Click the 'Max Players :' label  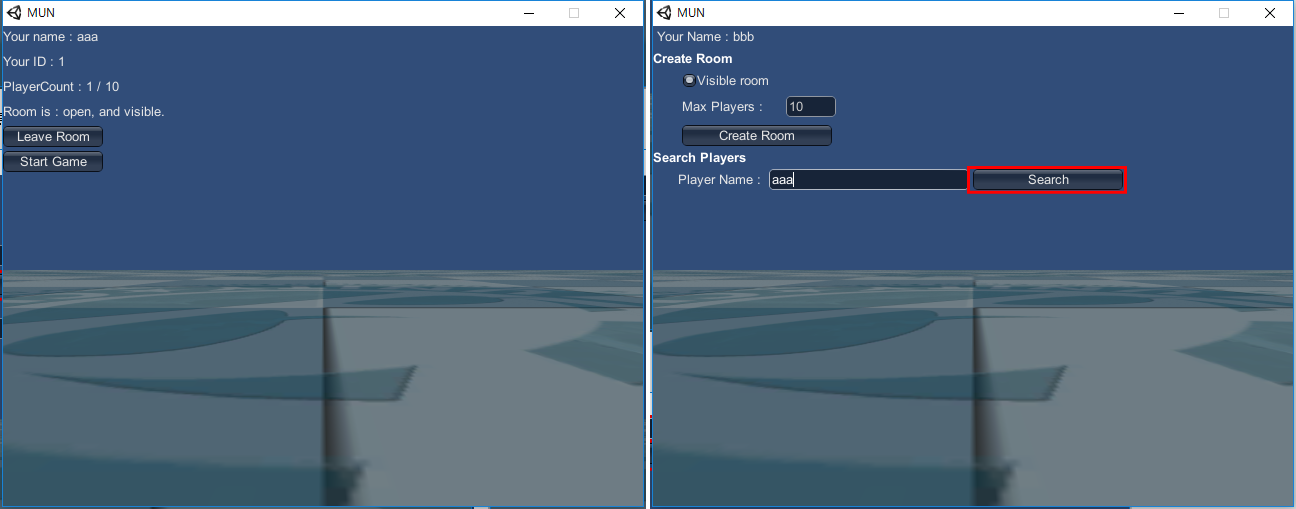[x=722, y=107]
